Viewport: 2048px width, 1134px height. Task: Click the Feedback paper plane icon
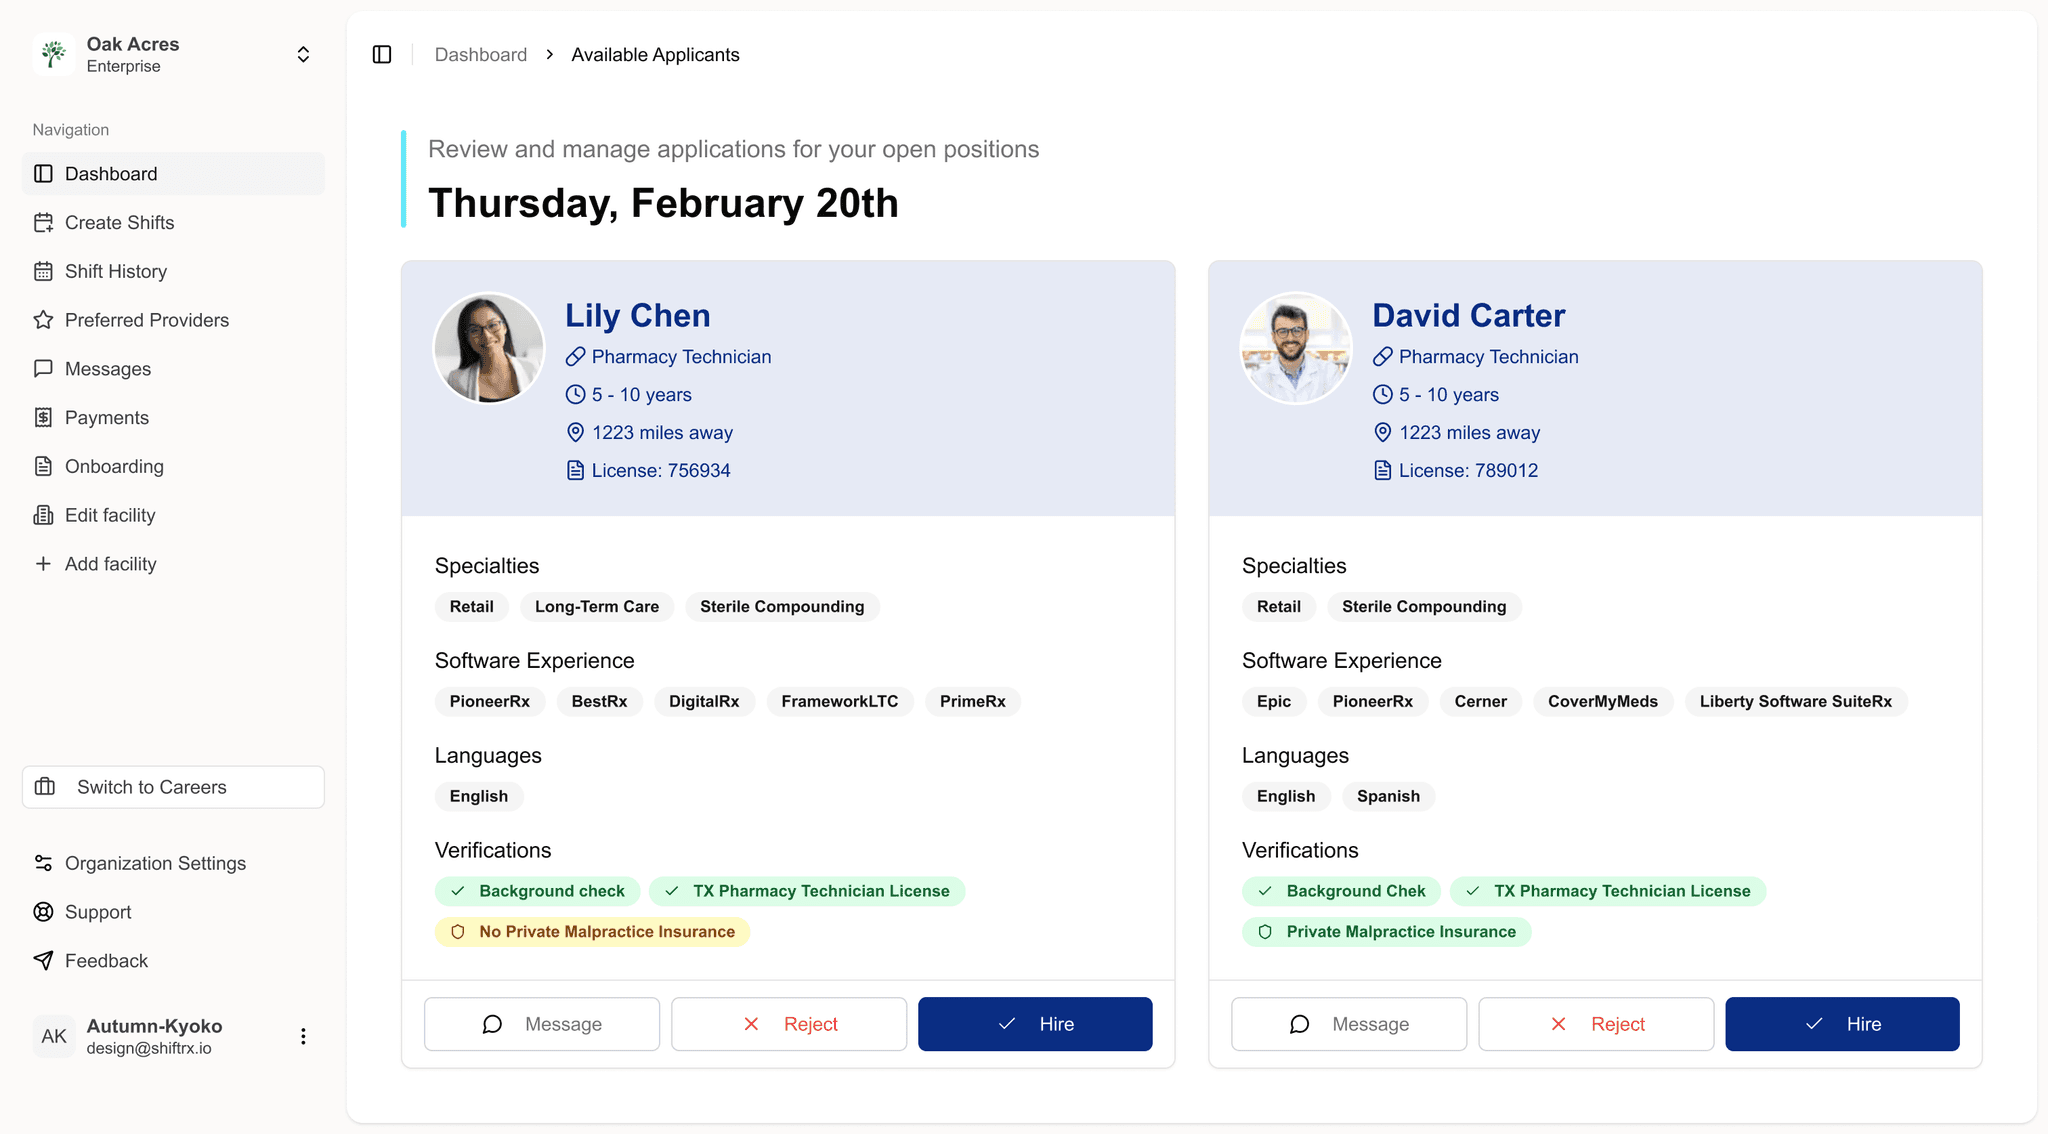(43, 961)
